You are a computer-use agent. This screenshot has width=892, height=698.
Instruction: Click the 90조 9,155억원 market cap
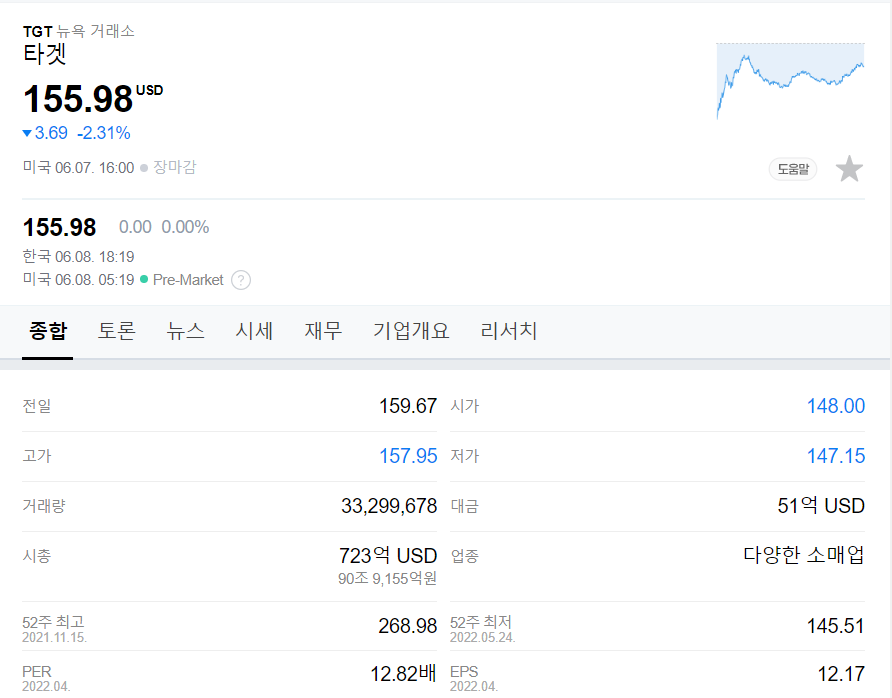(387, 579)
